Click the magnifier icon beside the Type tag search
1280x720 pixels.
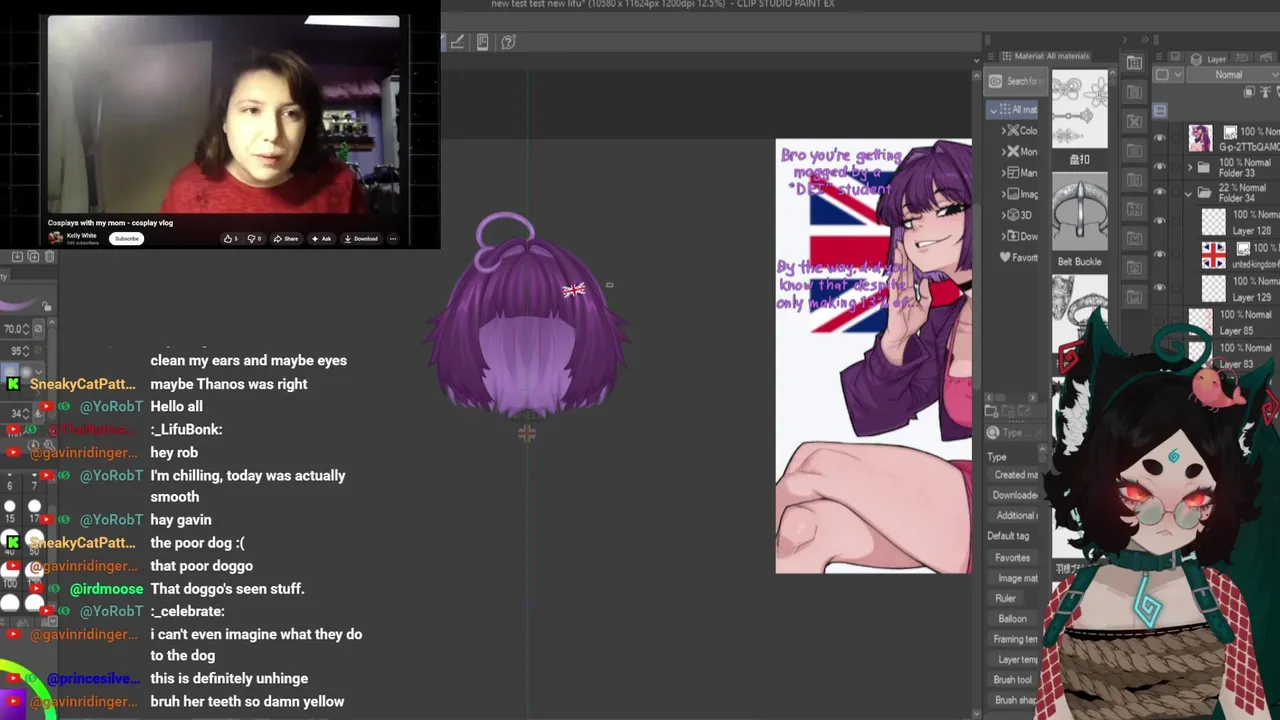[993, 433]
